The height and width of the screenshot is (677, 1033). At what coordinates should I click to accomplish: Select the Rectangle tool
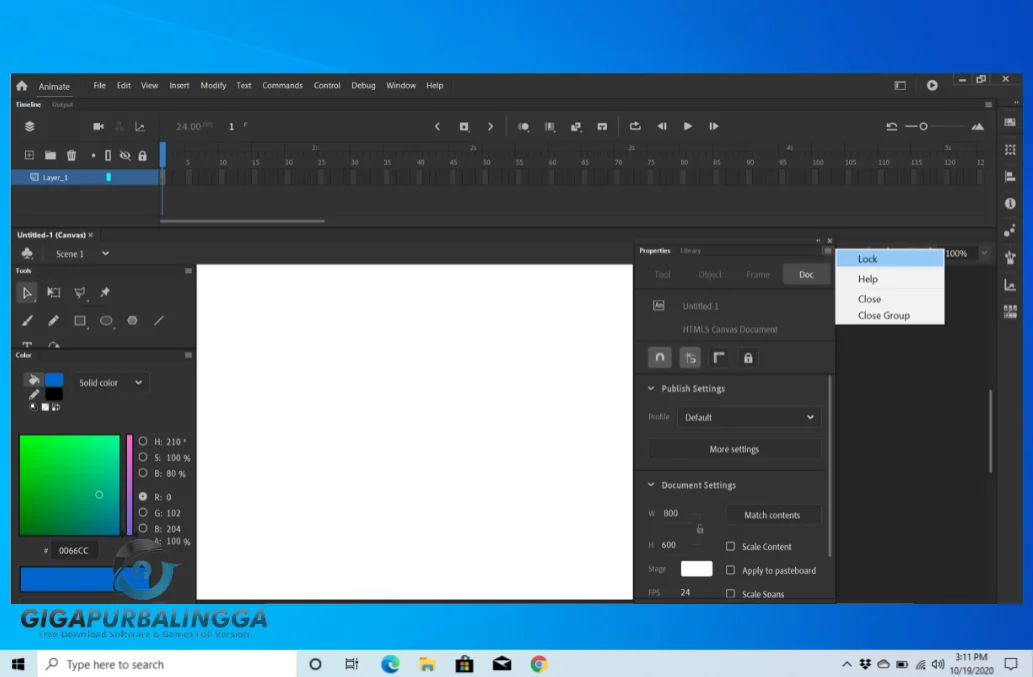pos(80,321)
